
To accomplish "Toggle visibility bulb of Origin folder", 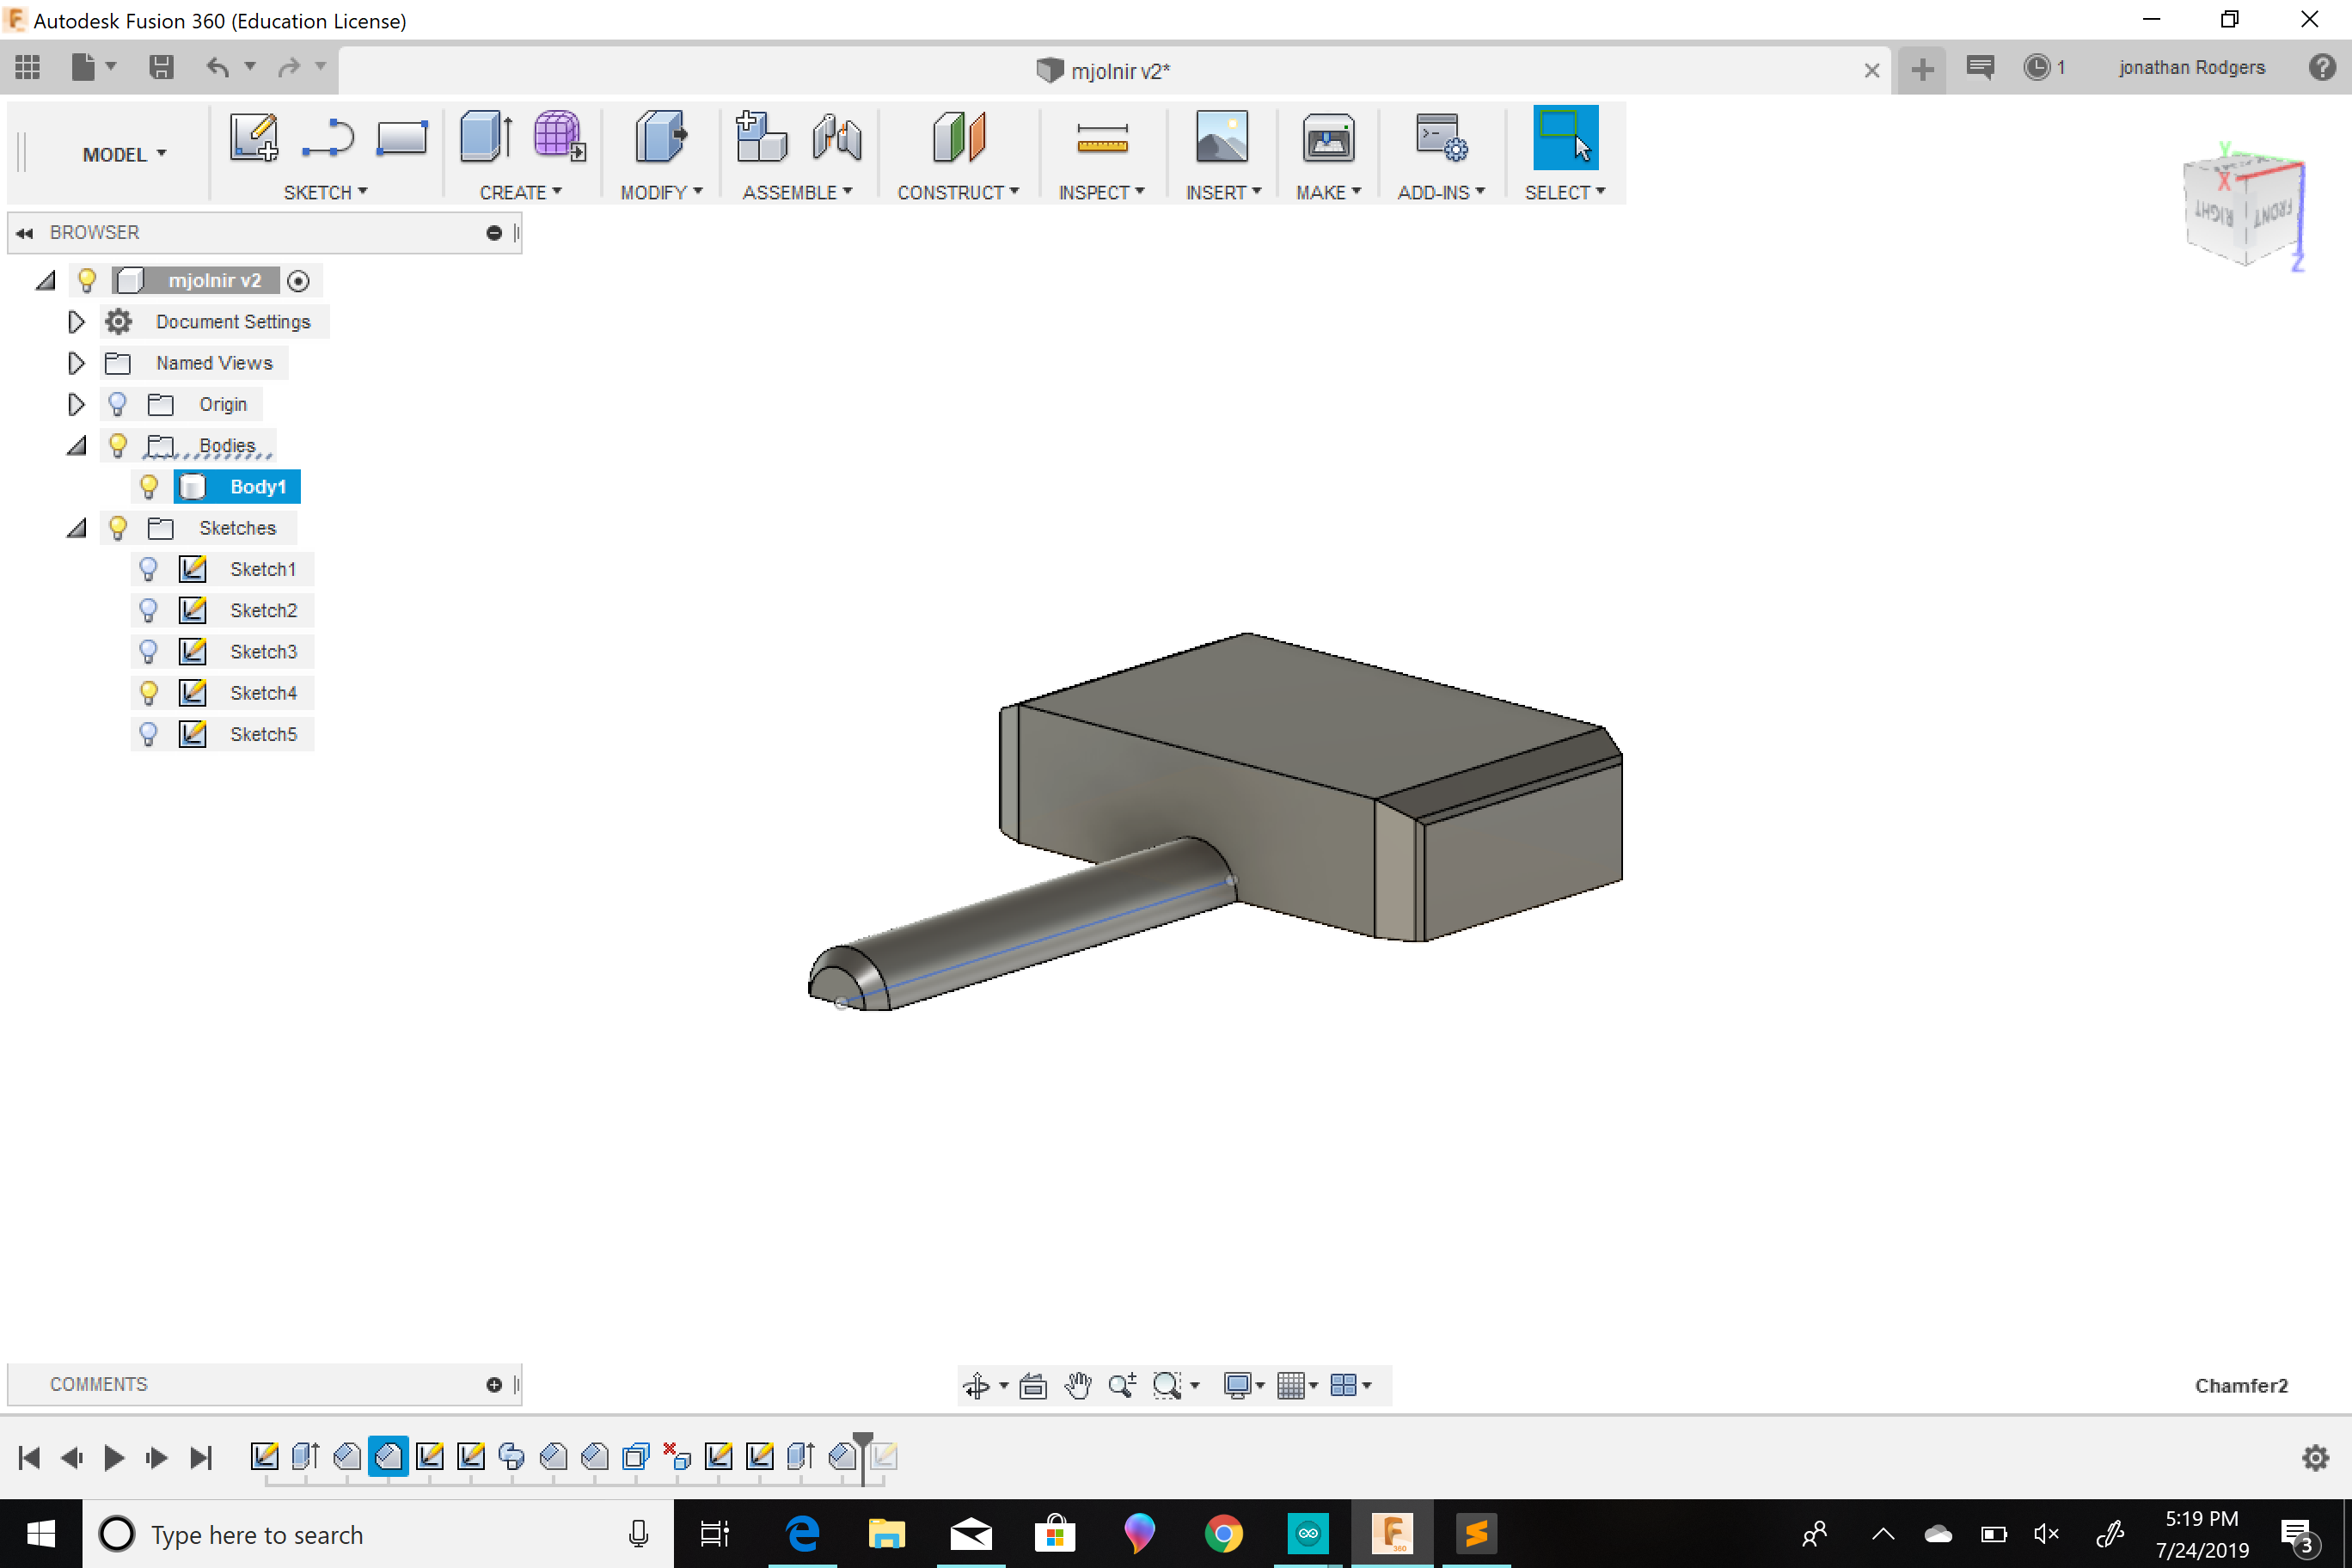I will pos(117,404).
